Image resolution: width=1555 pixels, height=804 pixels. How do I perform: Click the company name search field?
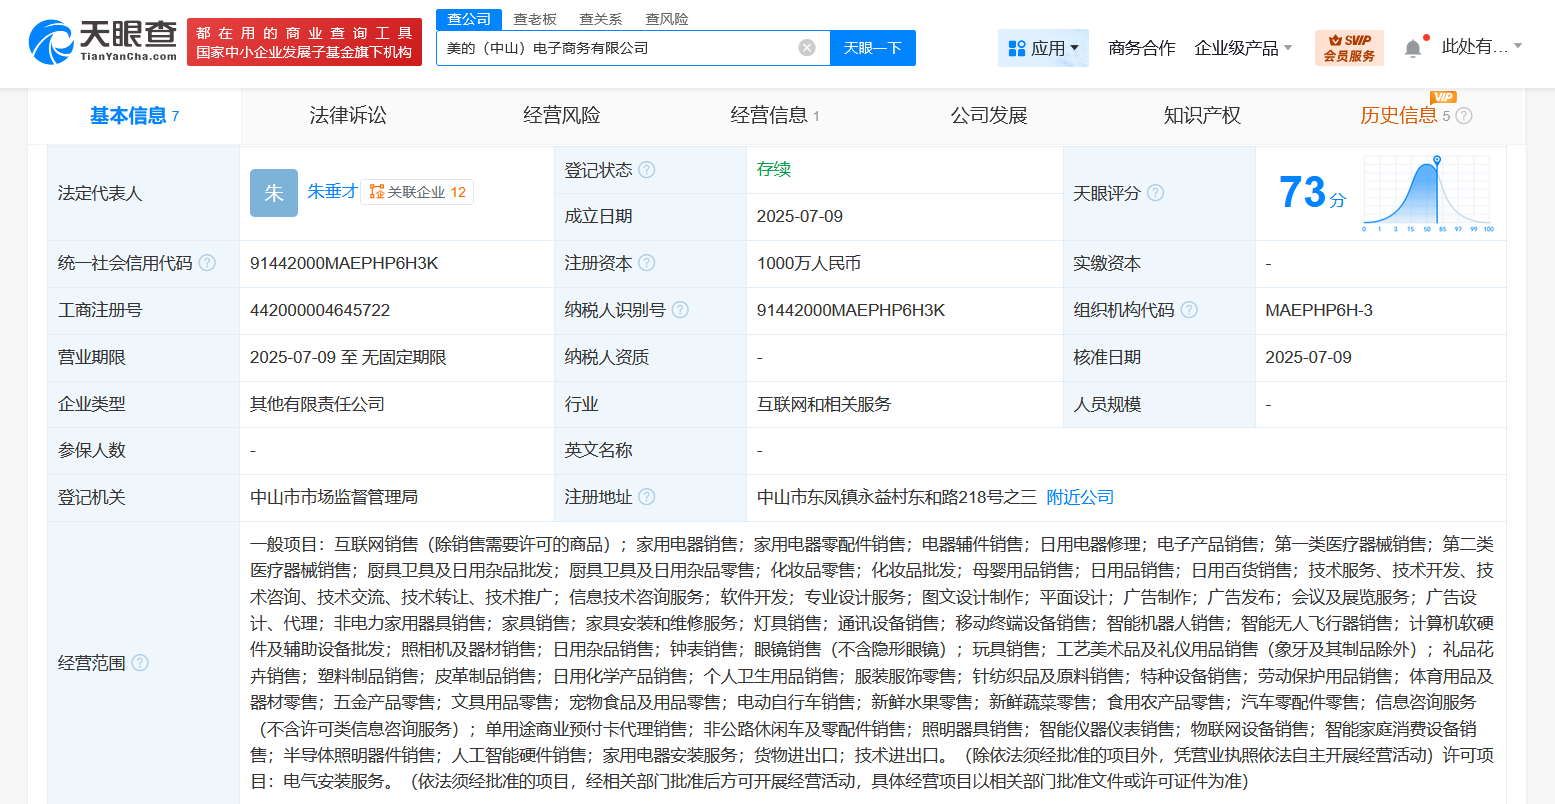pyautogui.click(x=615, y=48)
